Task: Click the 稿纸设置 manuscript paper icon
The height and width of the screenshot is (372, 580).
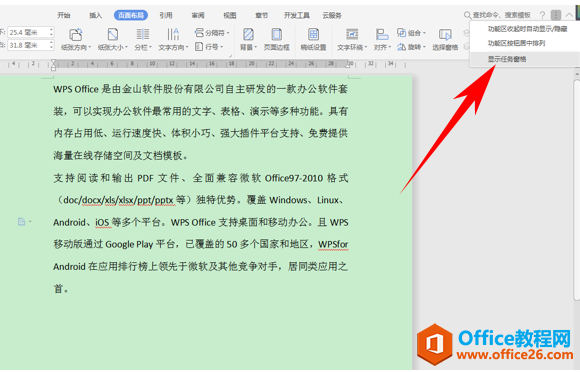Action: click(x=313, y=34)
